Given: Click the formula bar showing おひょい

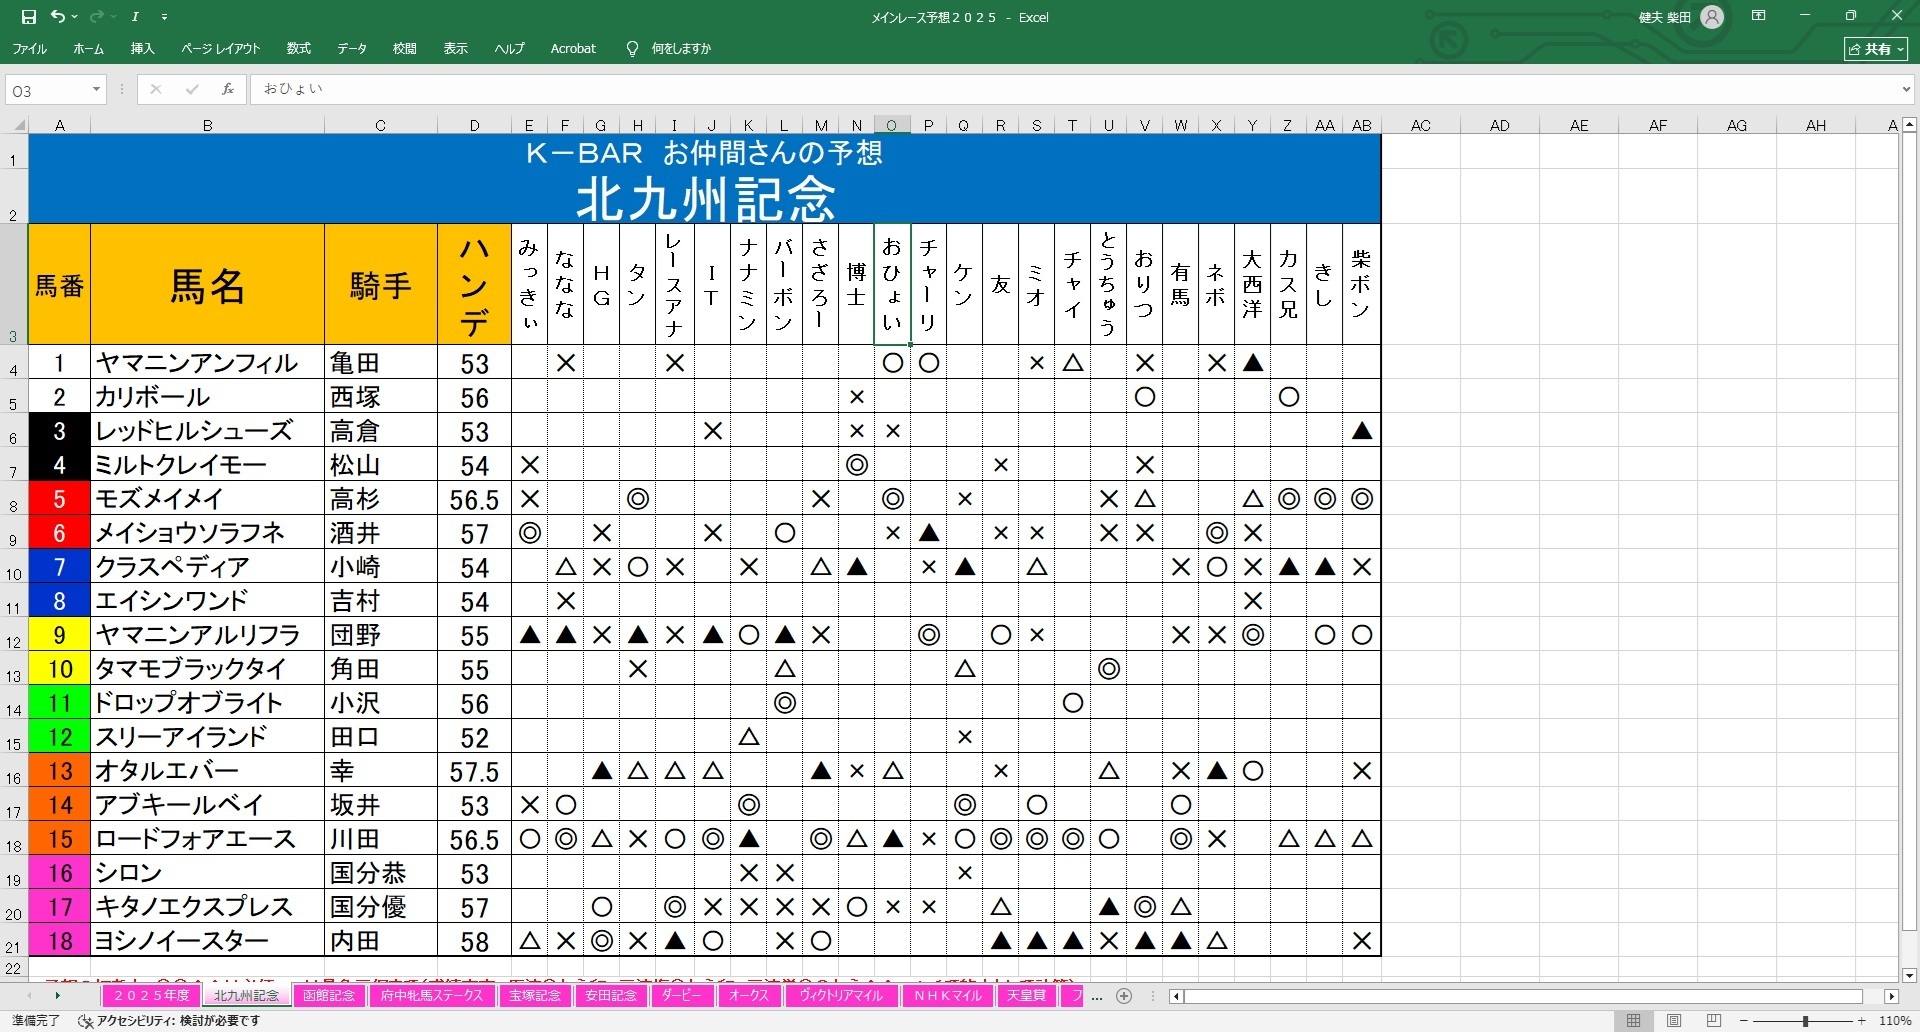Looking at the screenshot, I should 1000,89.
